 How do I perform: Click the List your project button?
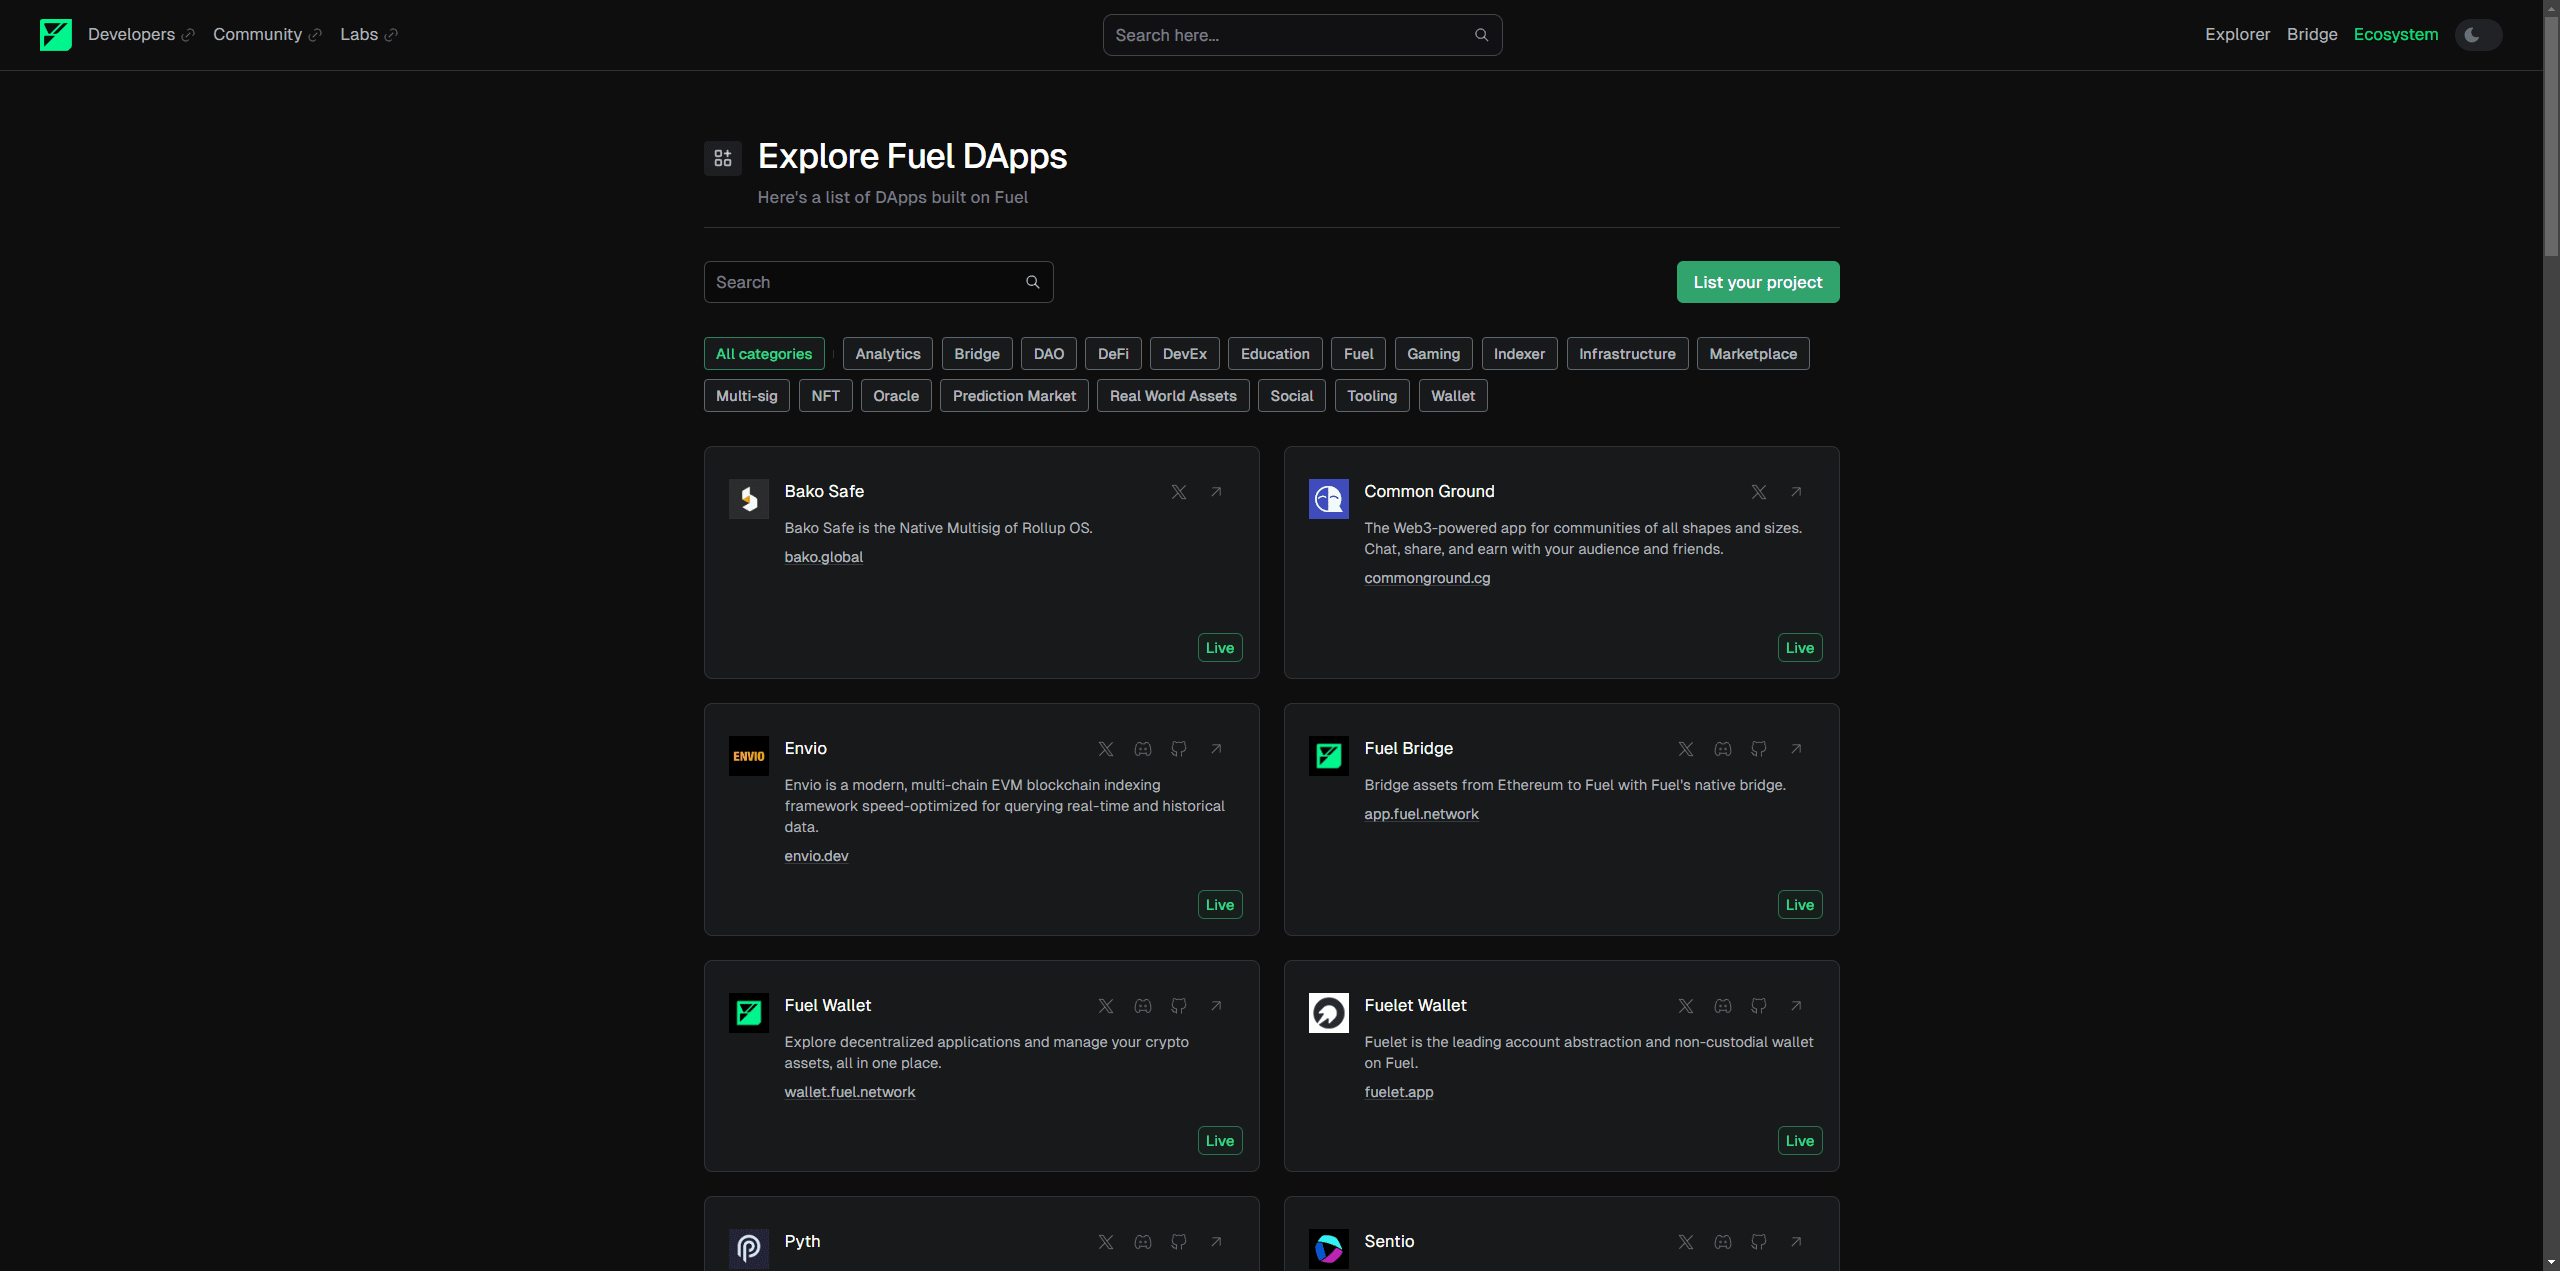point(1757,282)
